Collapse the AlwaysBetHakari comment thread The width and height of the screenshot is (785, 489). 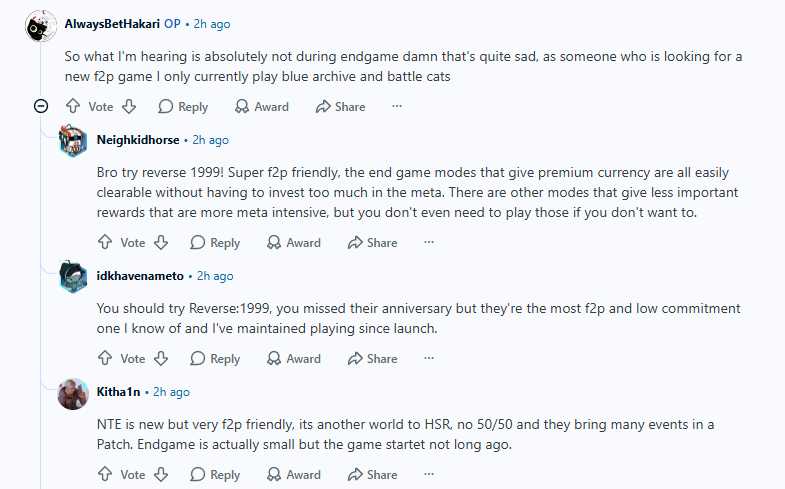click(41, 106)
